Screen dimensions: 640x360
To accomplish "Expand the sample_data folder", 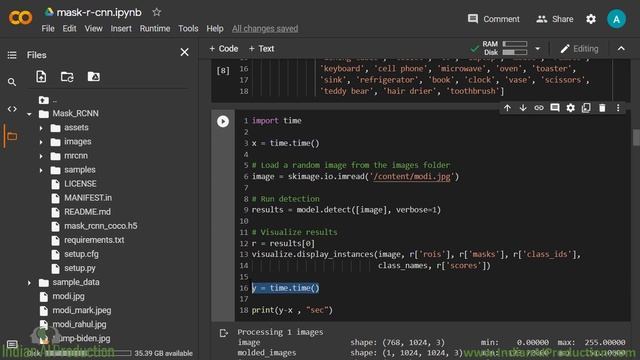I will tap(29, 282).
